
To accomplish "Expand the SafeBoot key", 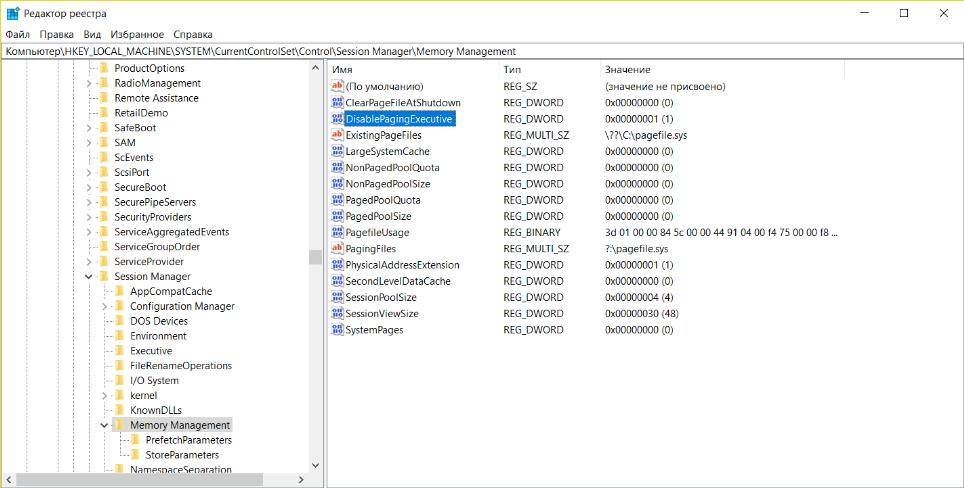I will (x=89, y=128).
